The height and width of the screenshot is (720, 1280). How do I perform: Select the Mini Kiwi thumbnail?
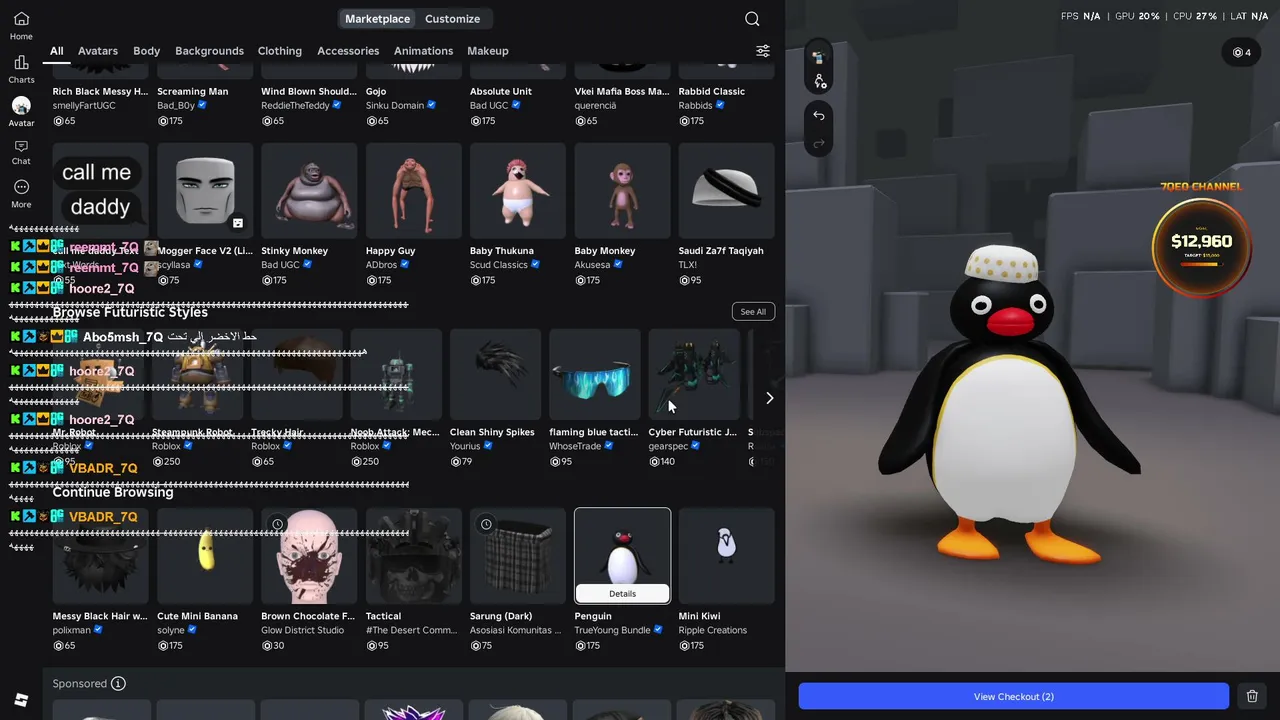726,556
